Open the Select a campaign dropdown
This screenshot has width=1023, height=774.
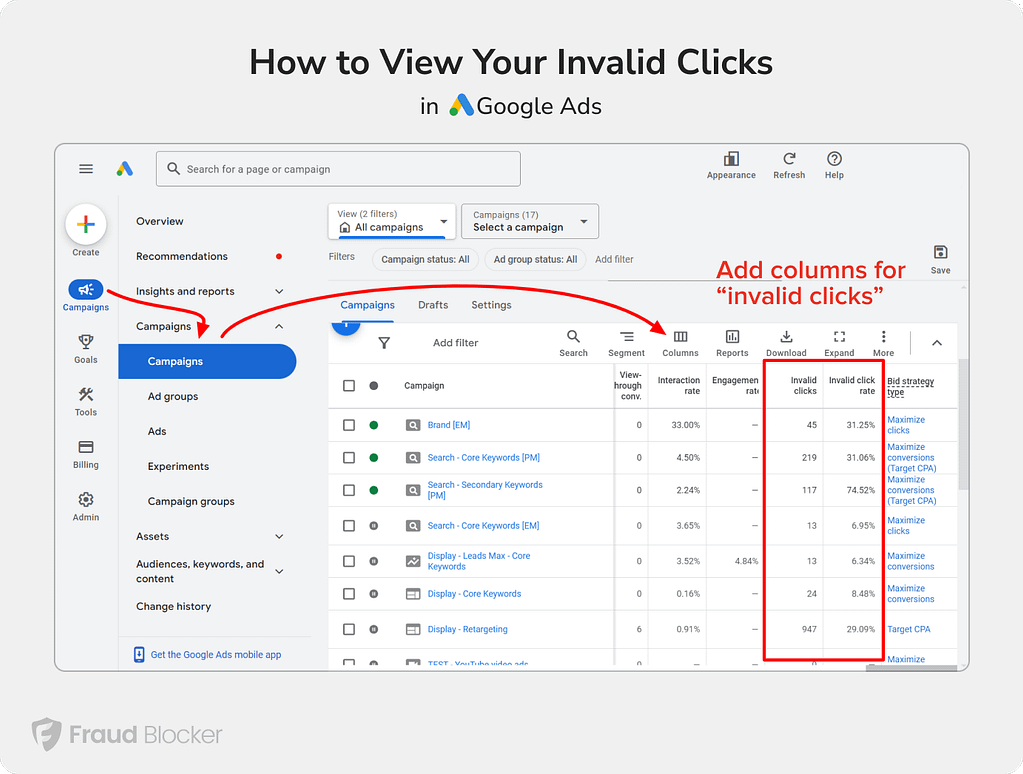(x=530, y=222)
